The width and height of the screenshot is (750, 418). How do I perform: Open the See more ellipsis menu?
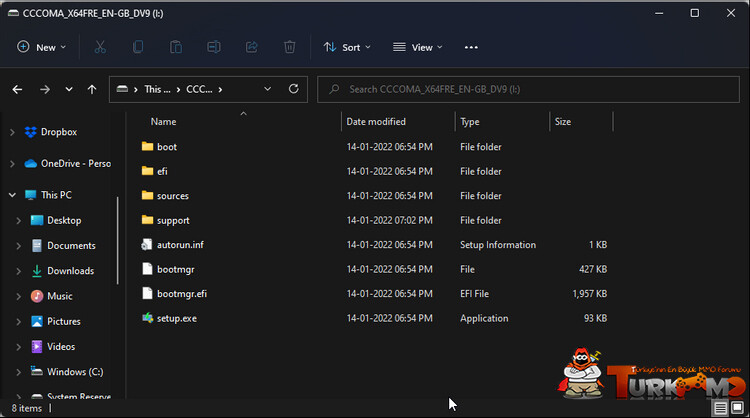[471, 47]
